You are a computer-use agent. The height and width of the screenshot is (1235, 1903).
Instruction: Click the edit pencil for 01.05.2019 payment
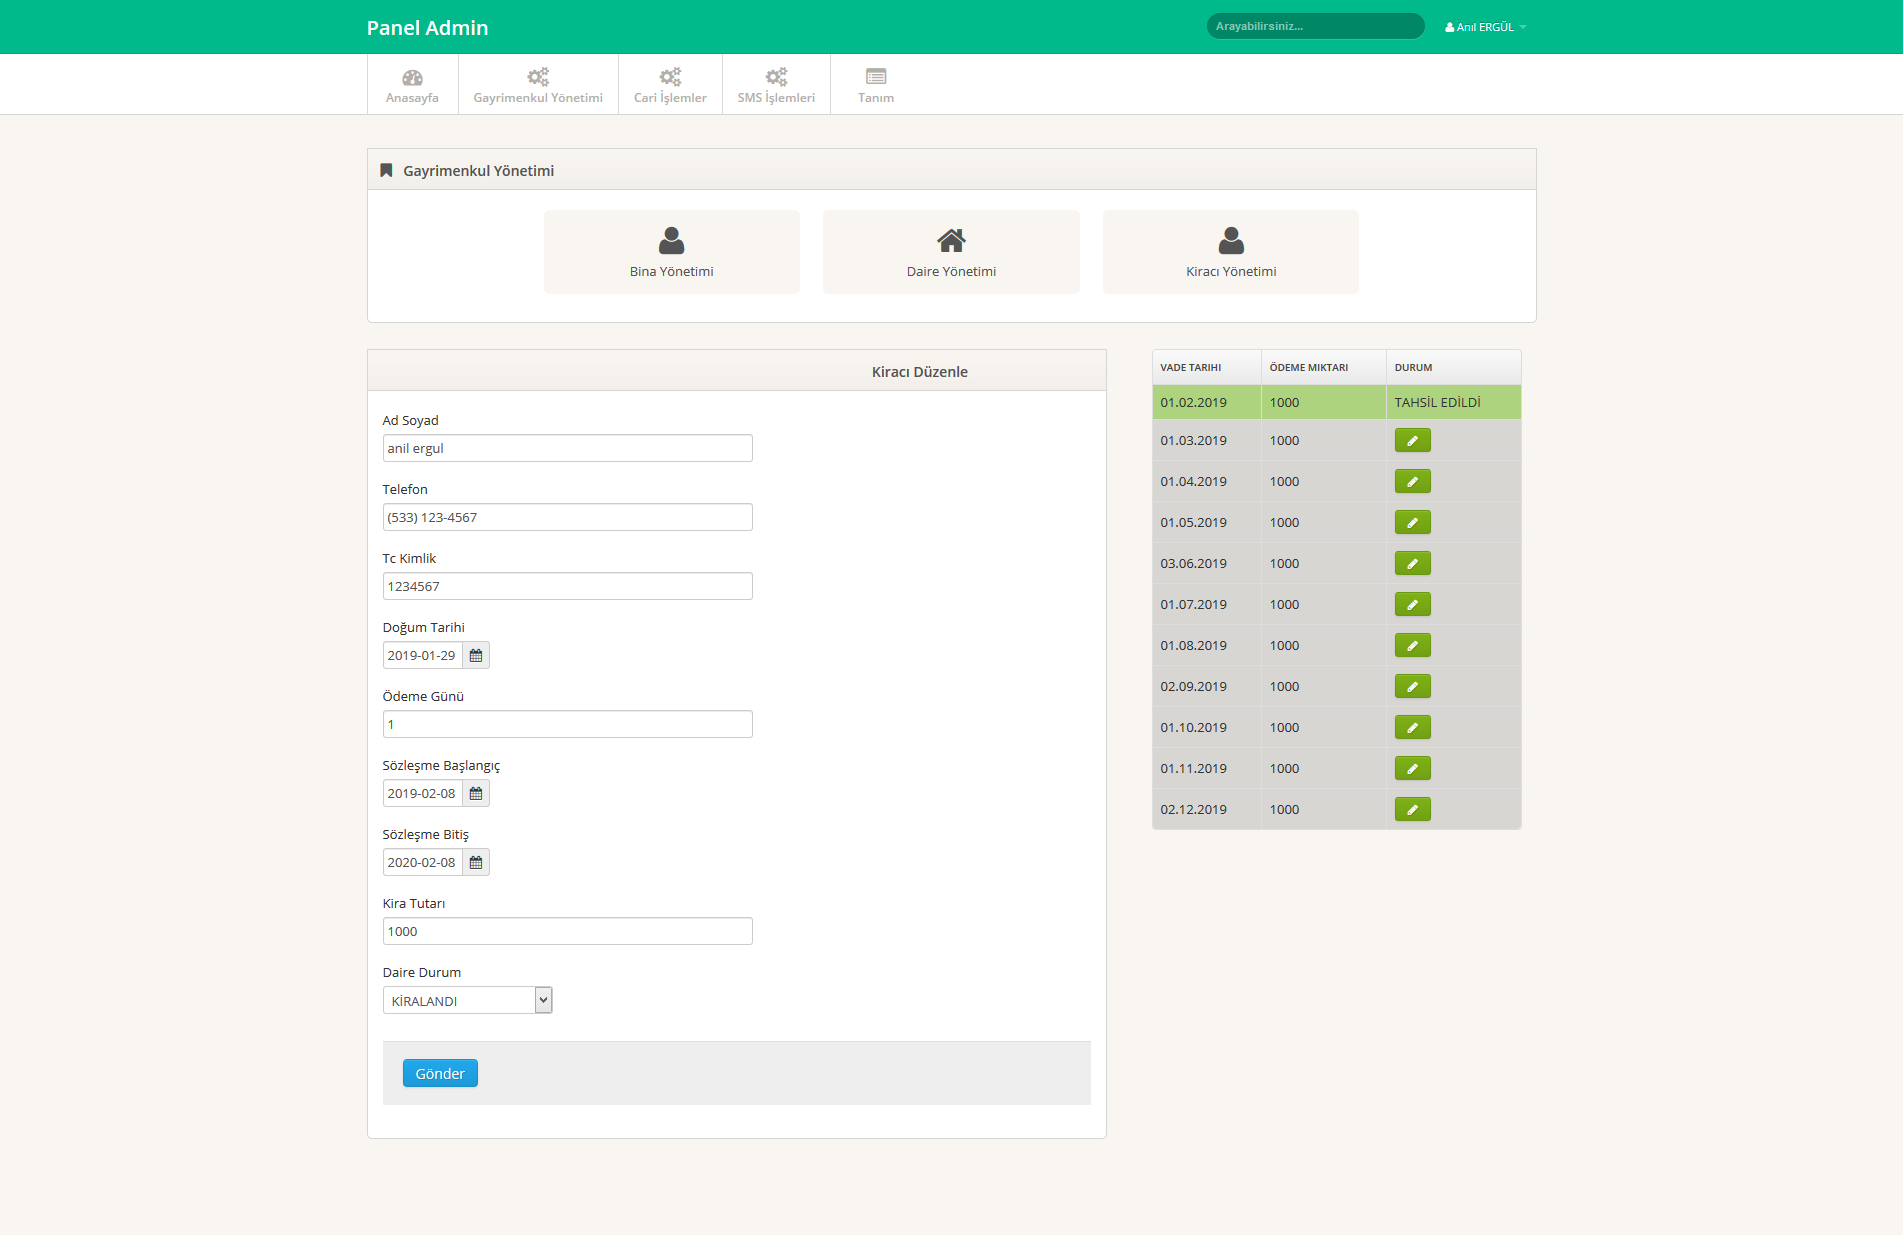1412,522
